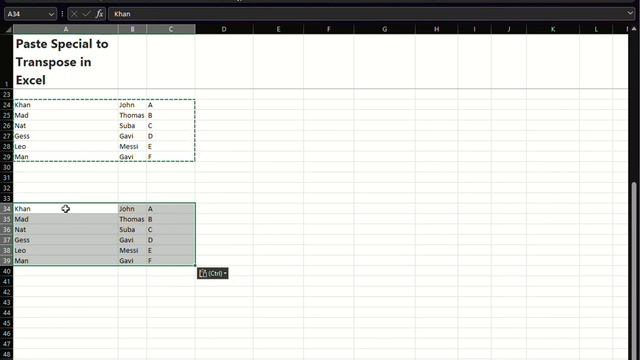Select row 30 header
Screen dimensions: 640x360
[x=7, y=167]
